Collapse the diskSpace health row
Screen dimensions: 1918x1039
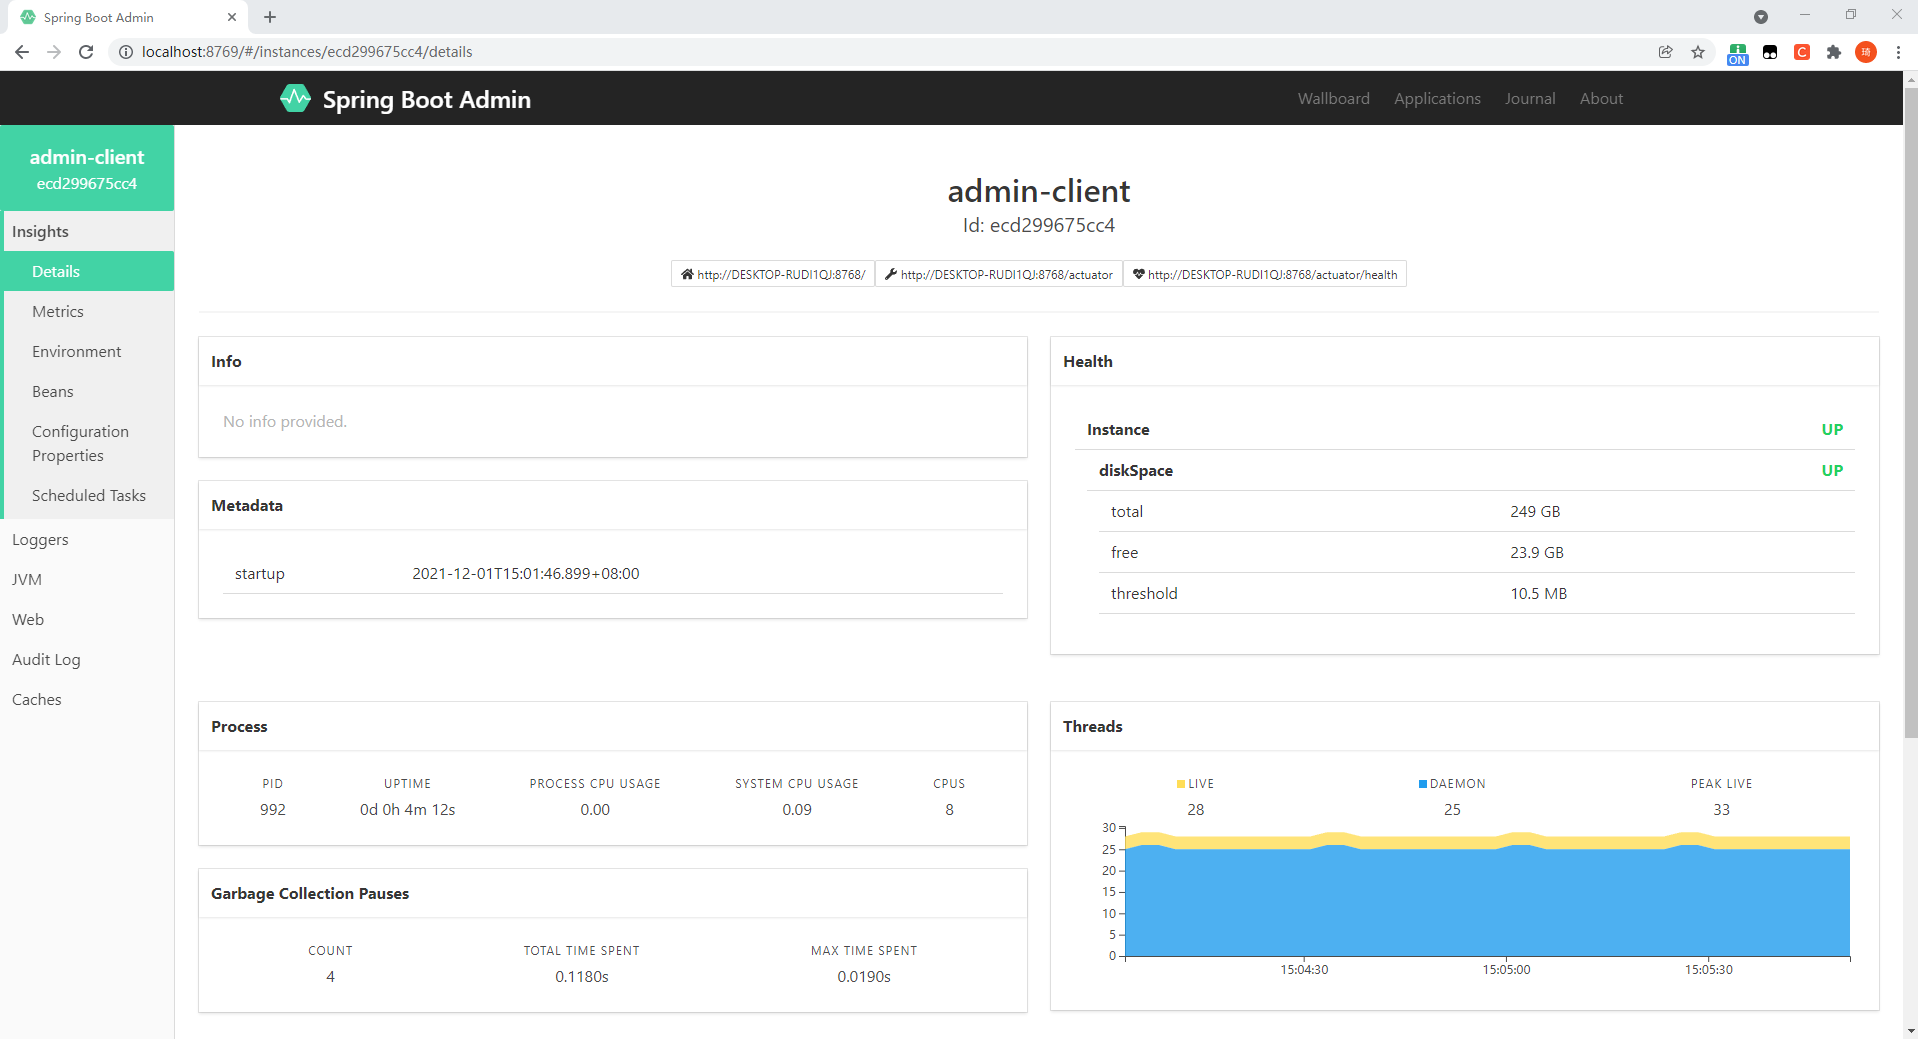(1470, 470)
